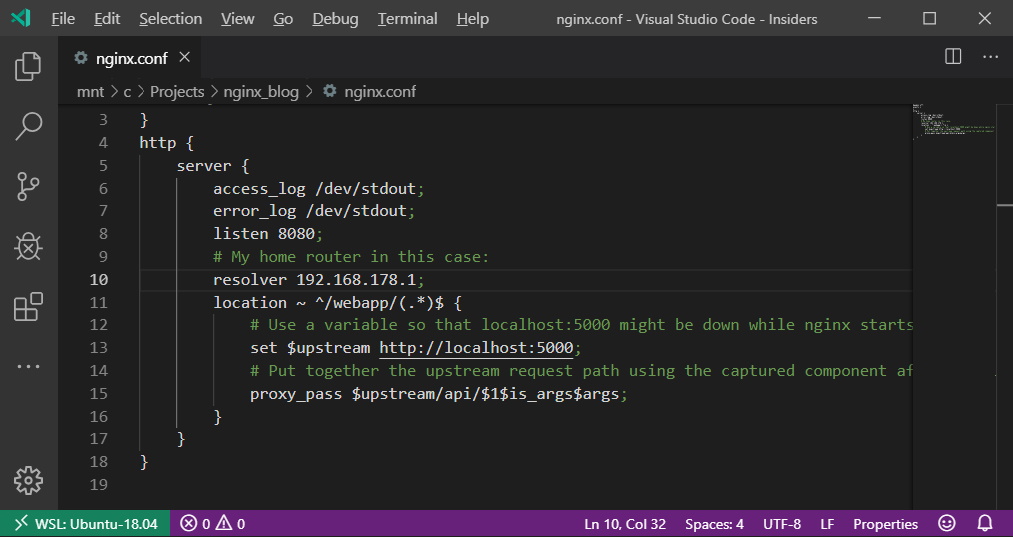Click the feedback smiley icon

(946, 523)
